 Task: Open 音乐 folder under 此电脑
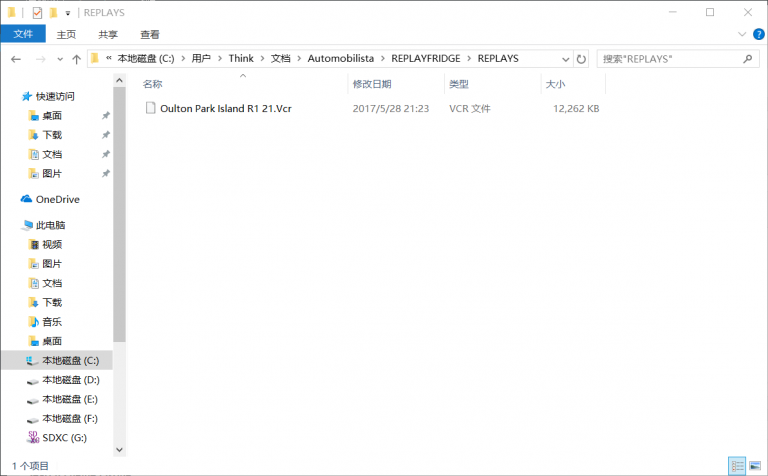52,322
